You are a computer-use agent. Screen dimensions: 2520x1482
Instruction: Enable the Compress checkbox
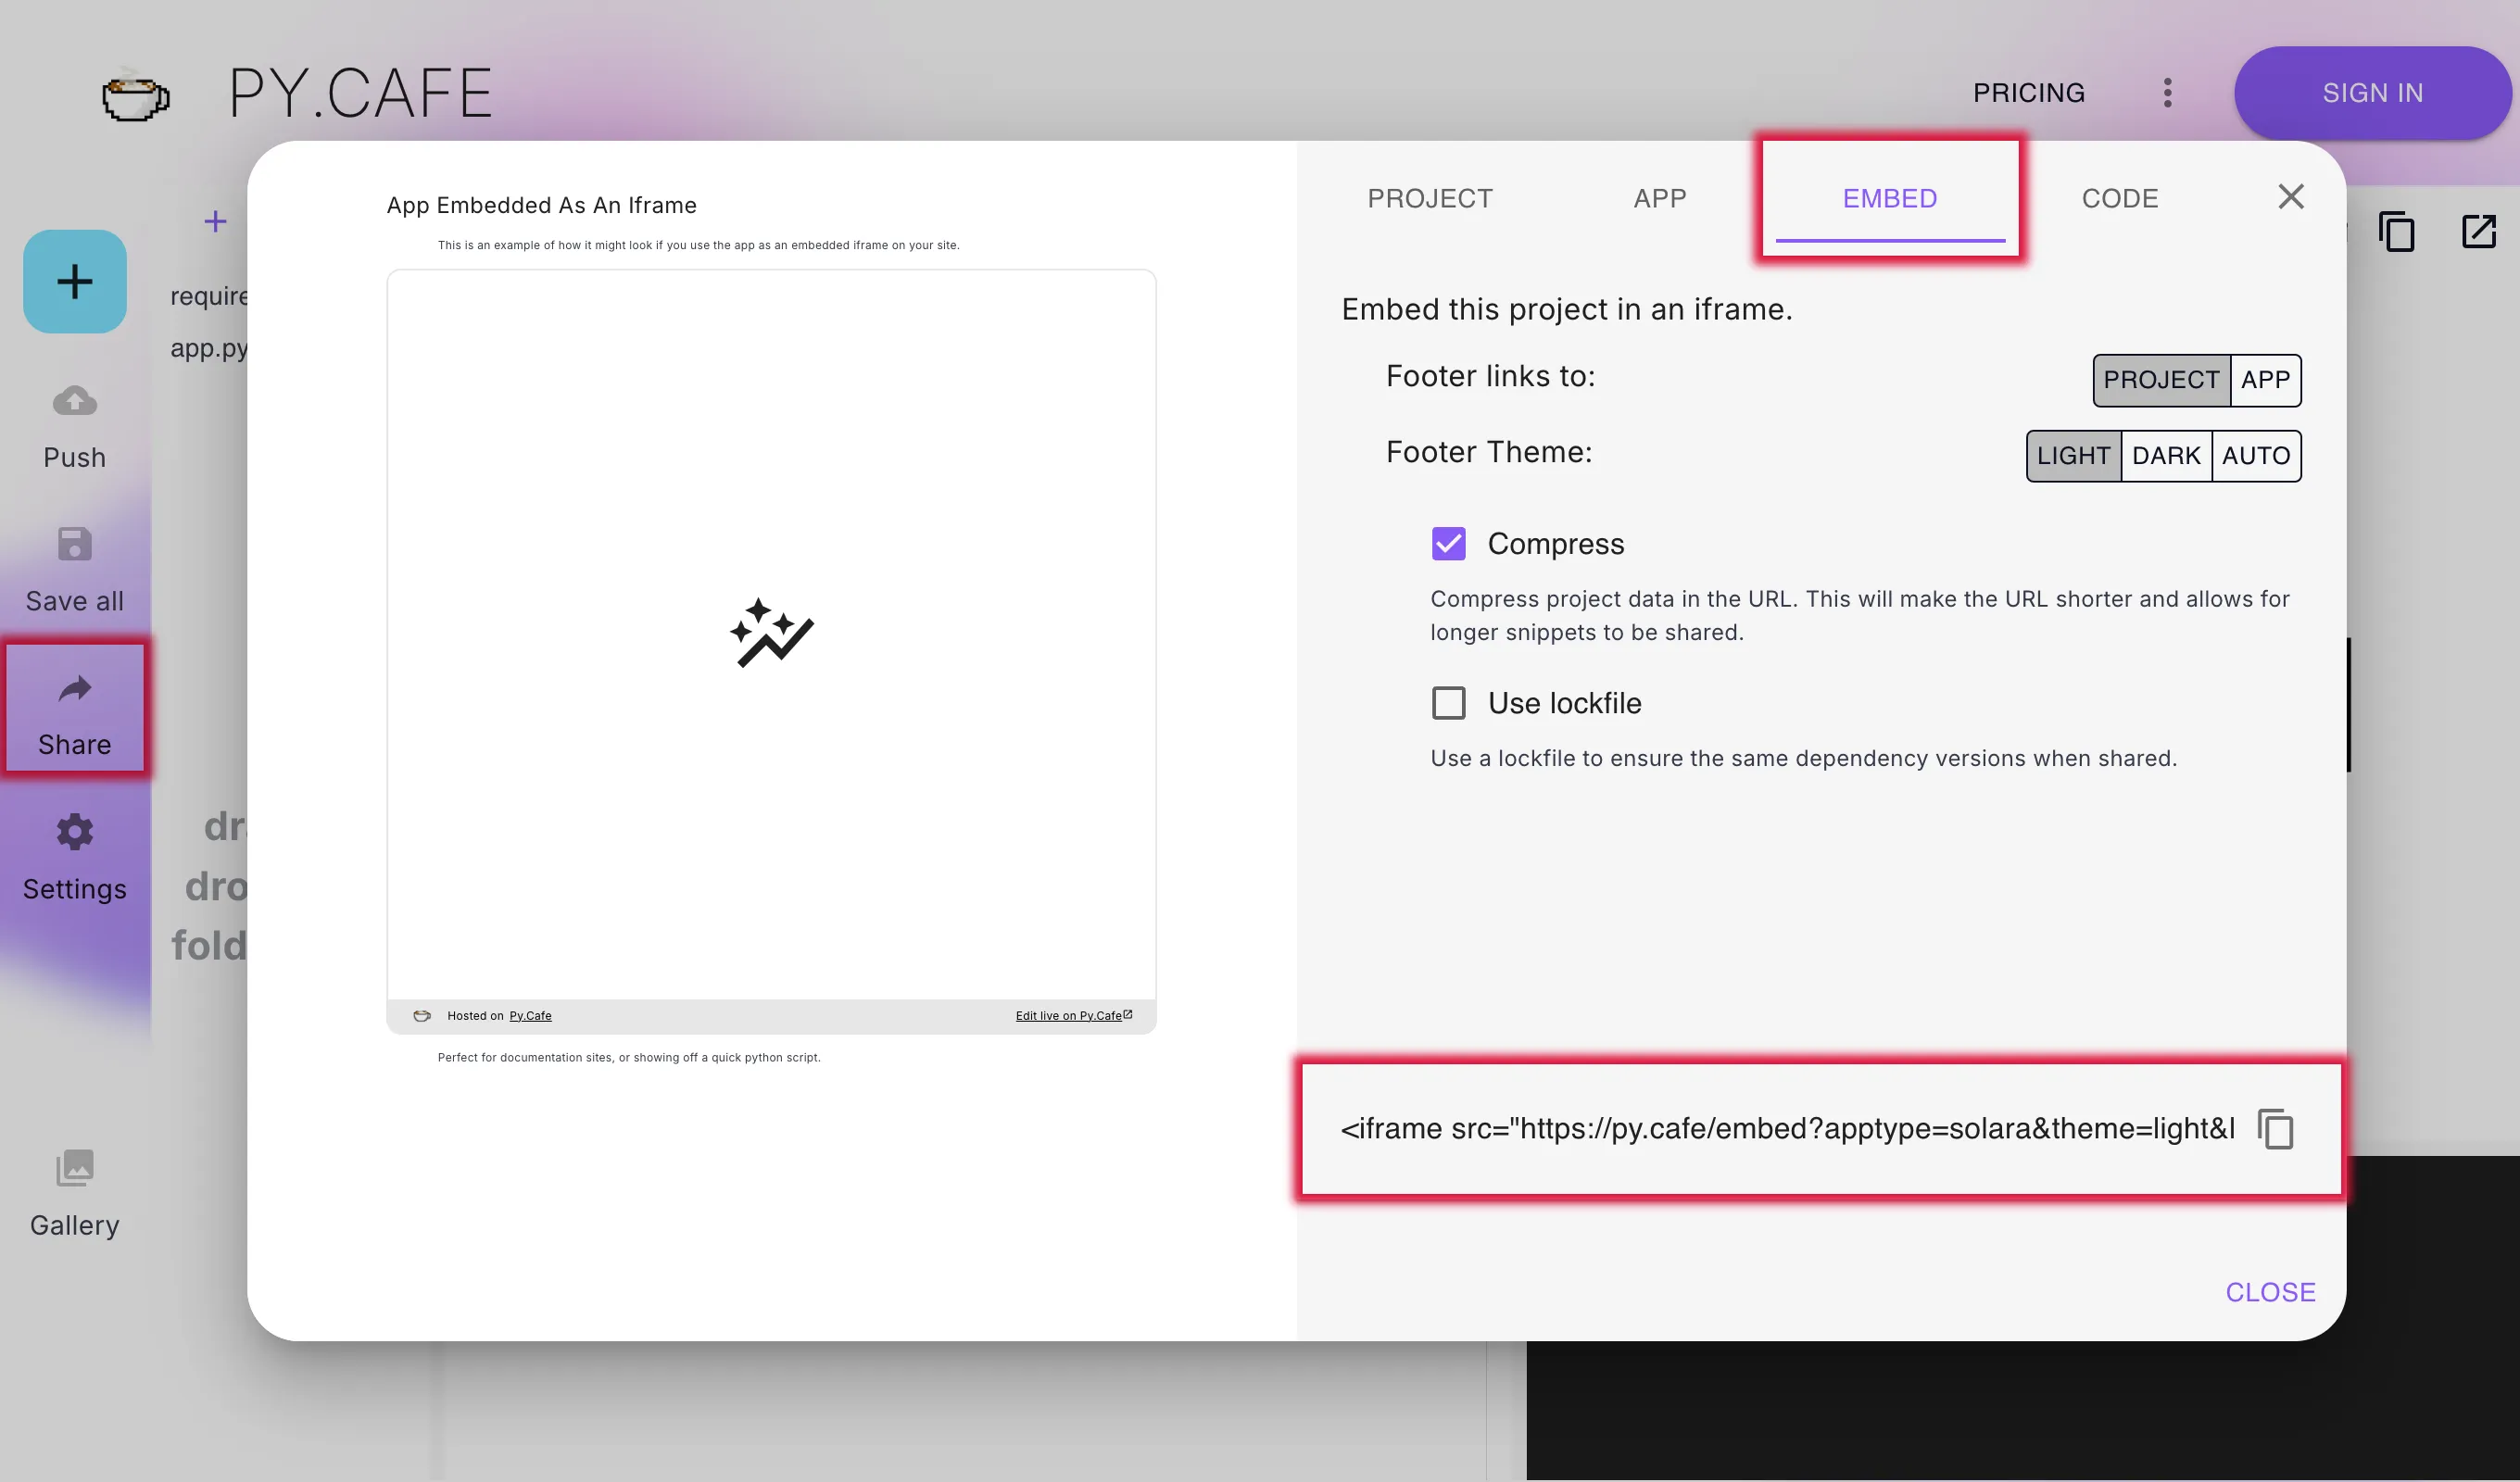click(x=1447, y=544)
